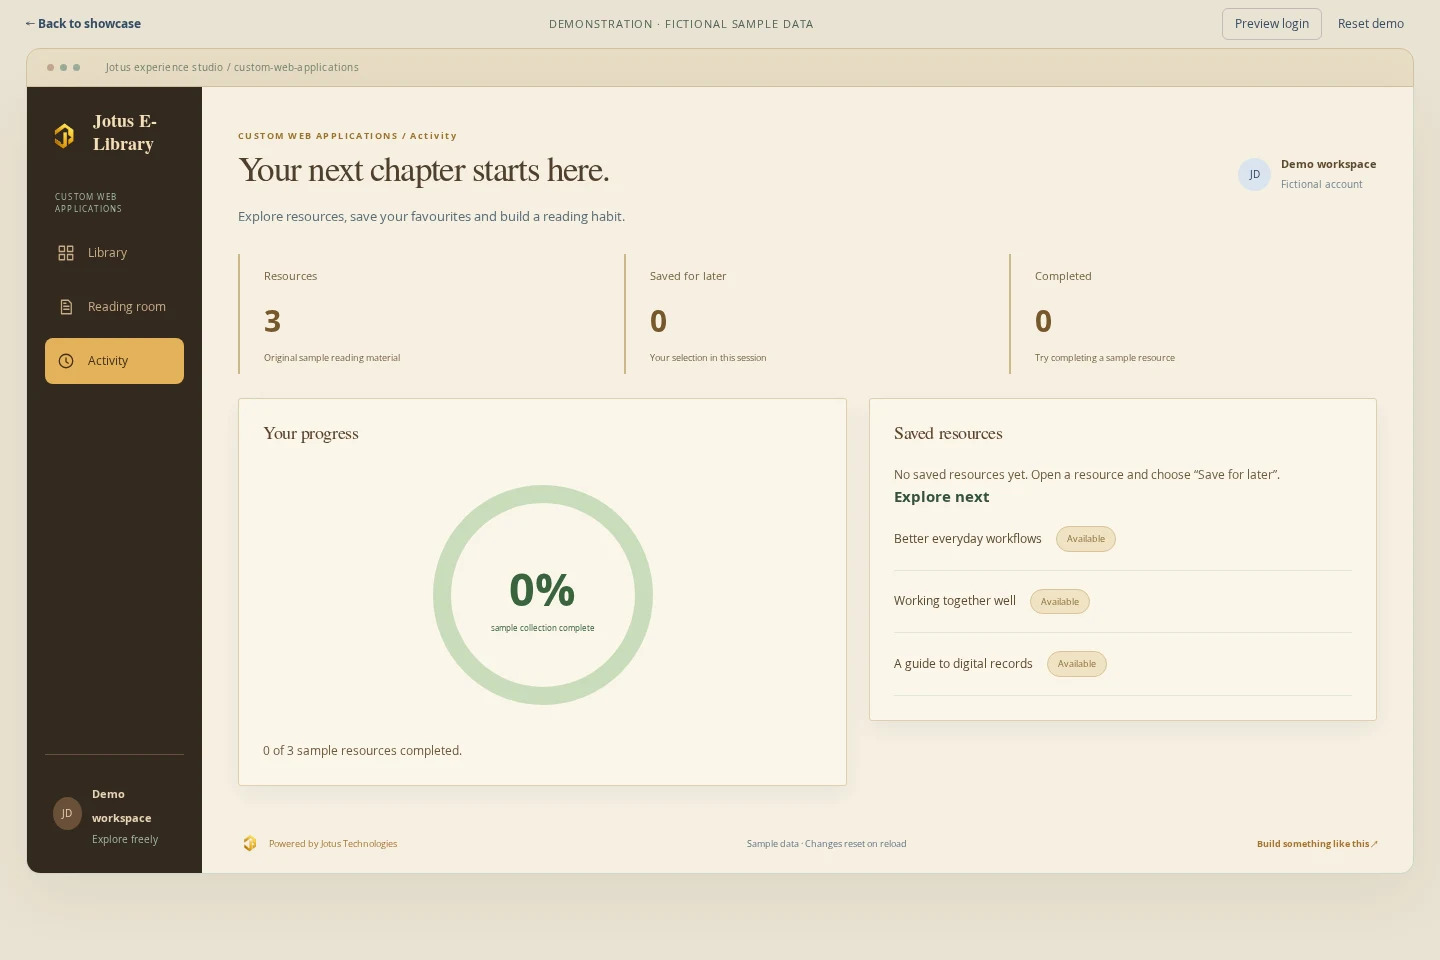
Task: Click the 0% progress ring
Action: click(x=543, y=595)
